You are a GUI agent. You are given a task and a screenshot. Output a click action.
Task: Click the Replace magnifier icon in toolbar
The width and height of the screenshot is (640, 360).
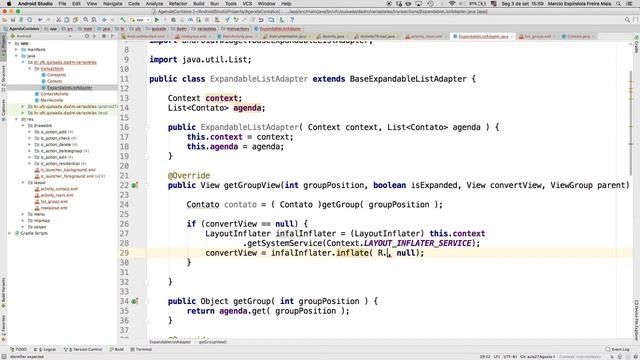point(94,20)
